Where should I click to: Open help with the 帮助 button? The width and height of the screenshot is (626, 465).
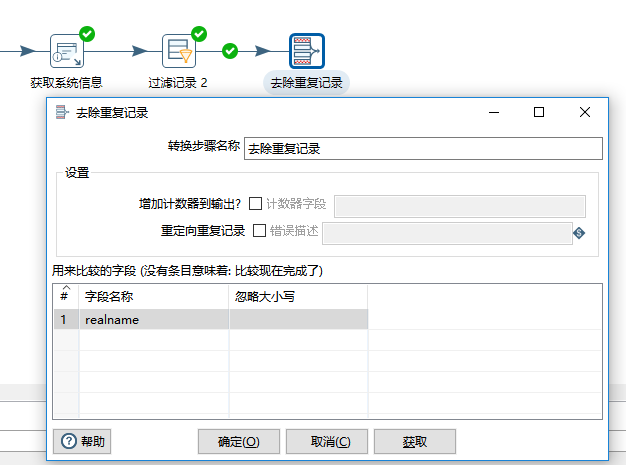82,441
